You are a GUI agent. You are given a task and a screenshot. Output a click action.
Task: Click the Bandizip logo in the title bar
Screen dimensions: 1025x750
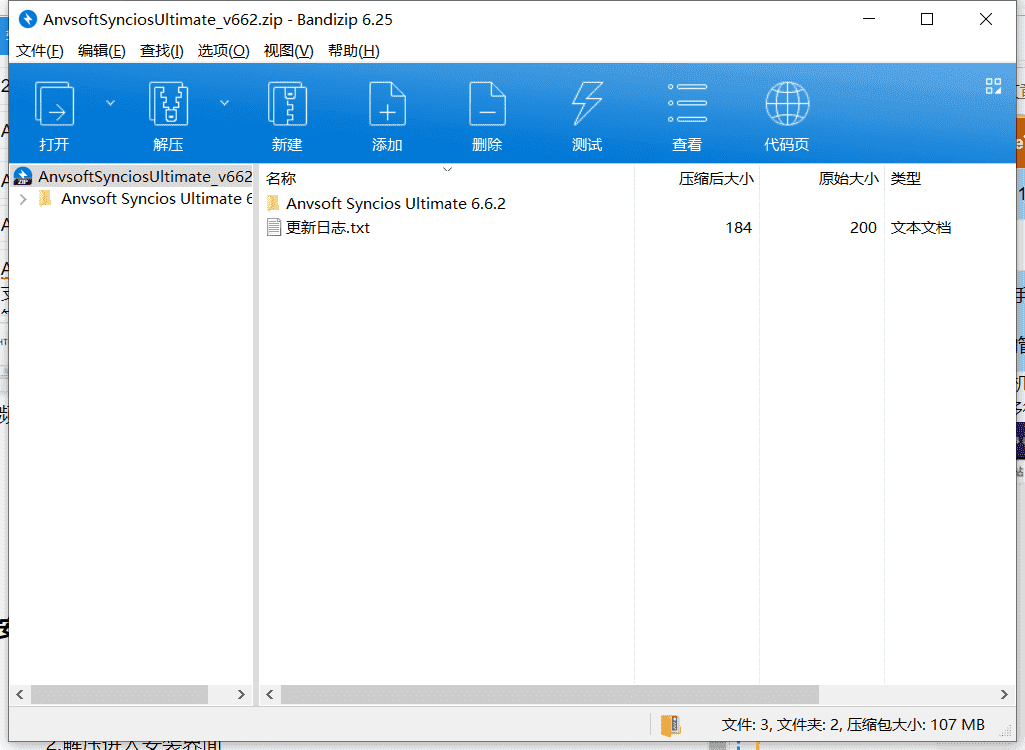27,20
